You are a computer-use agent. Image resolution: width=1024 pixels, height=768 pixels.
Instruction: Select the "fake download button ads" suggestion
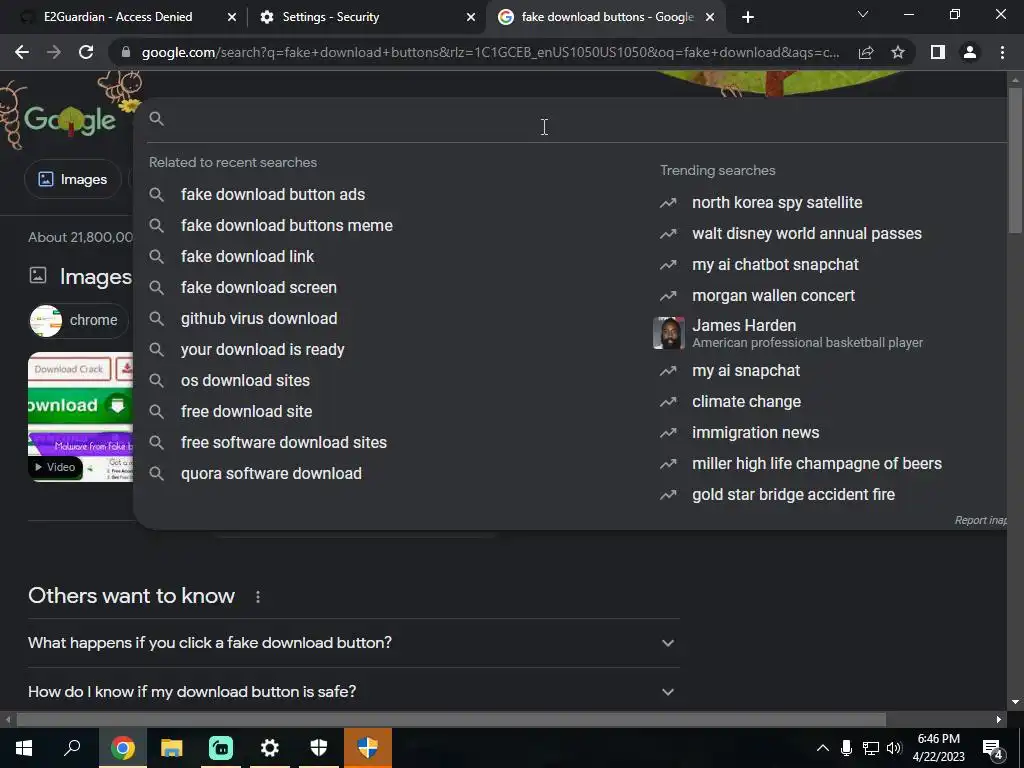point(273,194)
